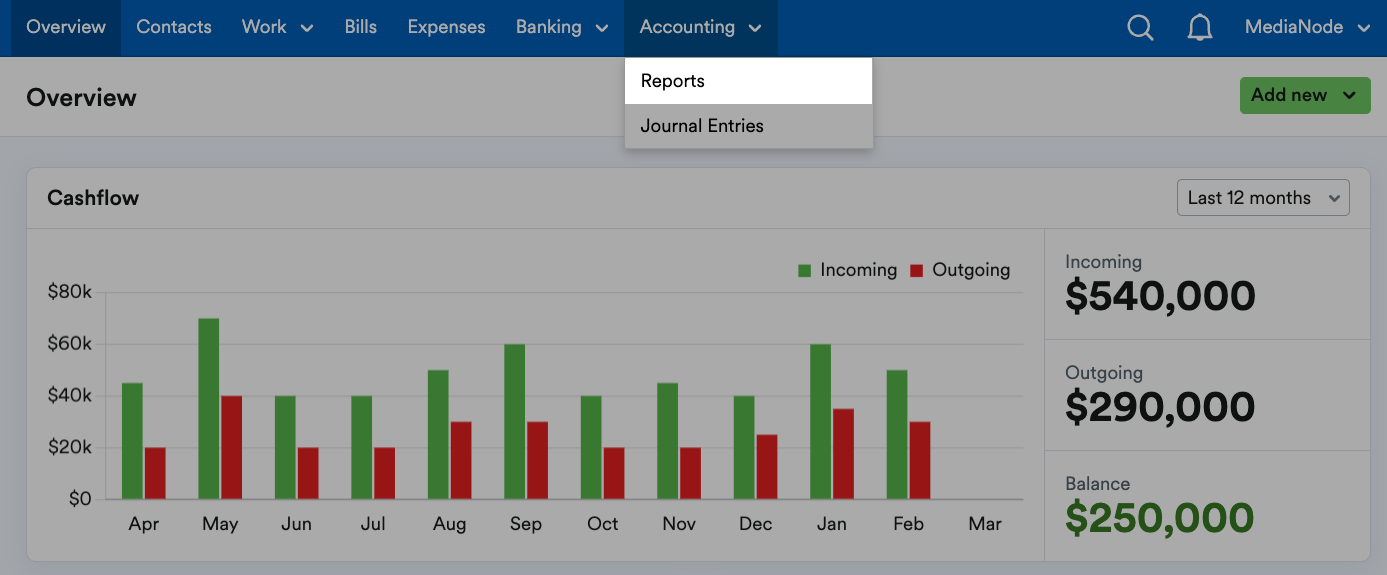Click the search magnifier icon

click(x=1140, y=28)
